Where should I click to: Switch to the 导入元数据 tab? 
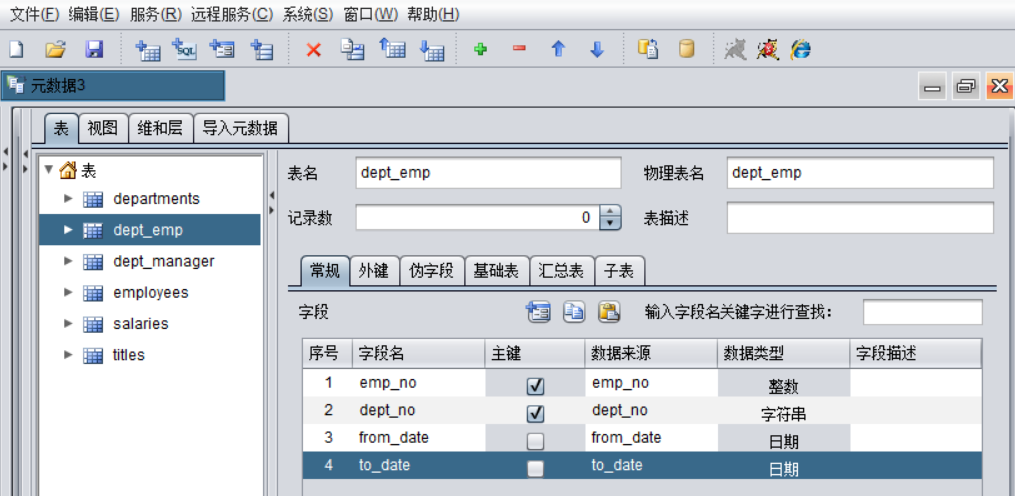[241, 128]
